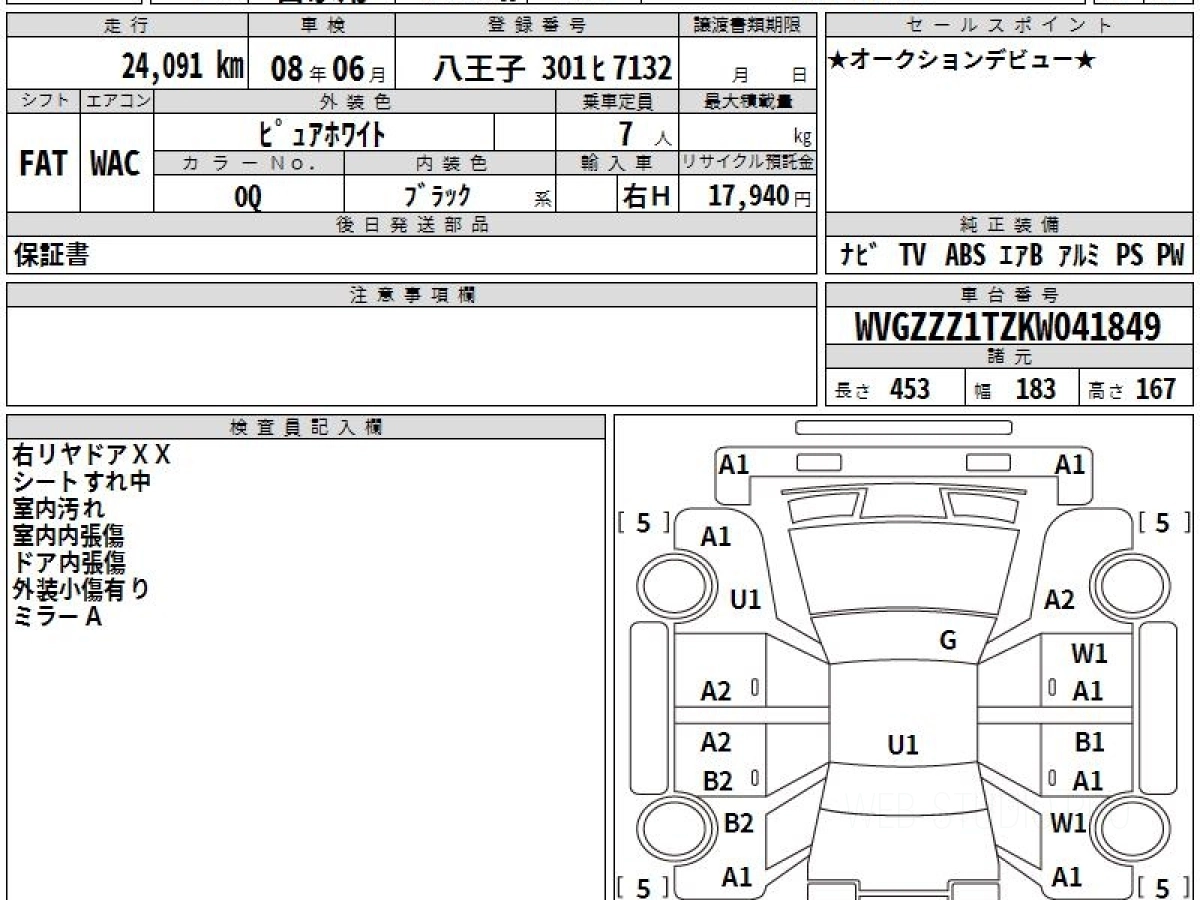Click the カラーNo. header
Image resolution: width=1200 pixels, height=900 pixels.
tap(249, 164)
